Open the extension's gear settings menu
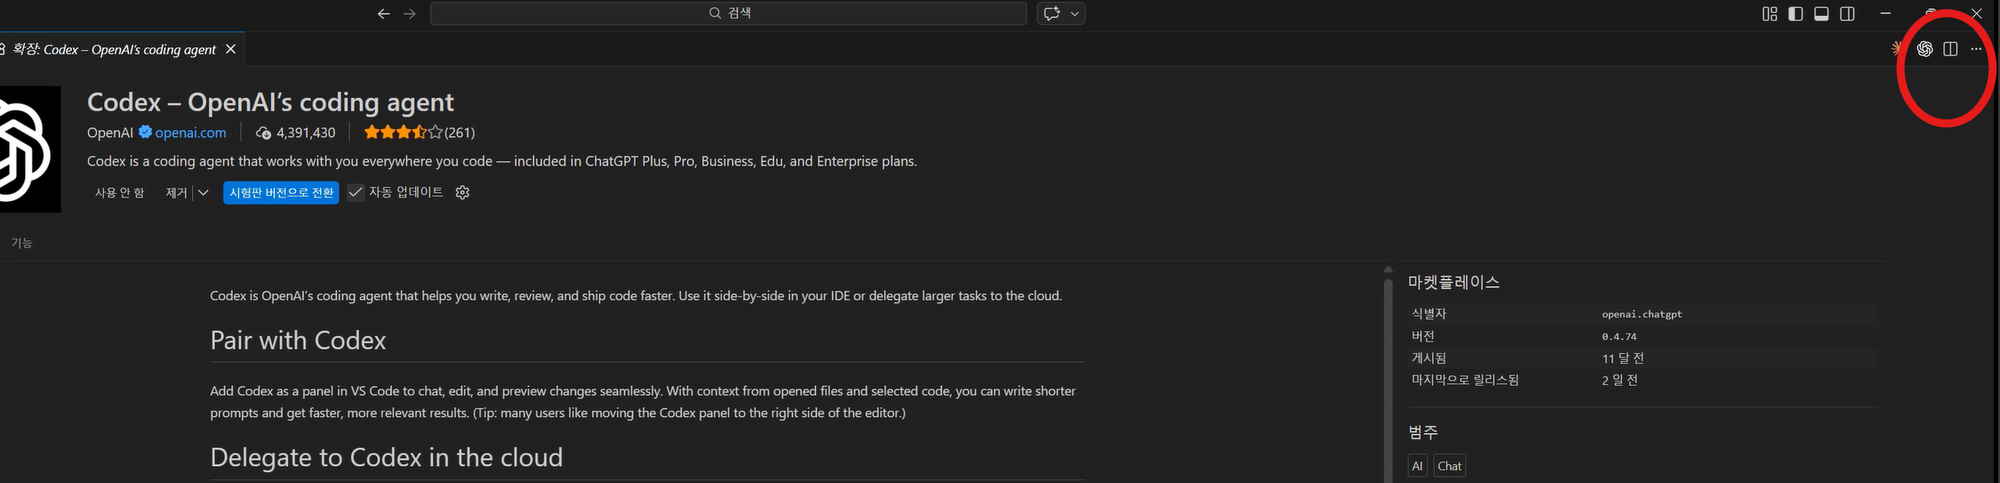Screen dimensions: 2000x483 tap(462, 193)
